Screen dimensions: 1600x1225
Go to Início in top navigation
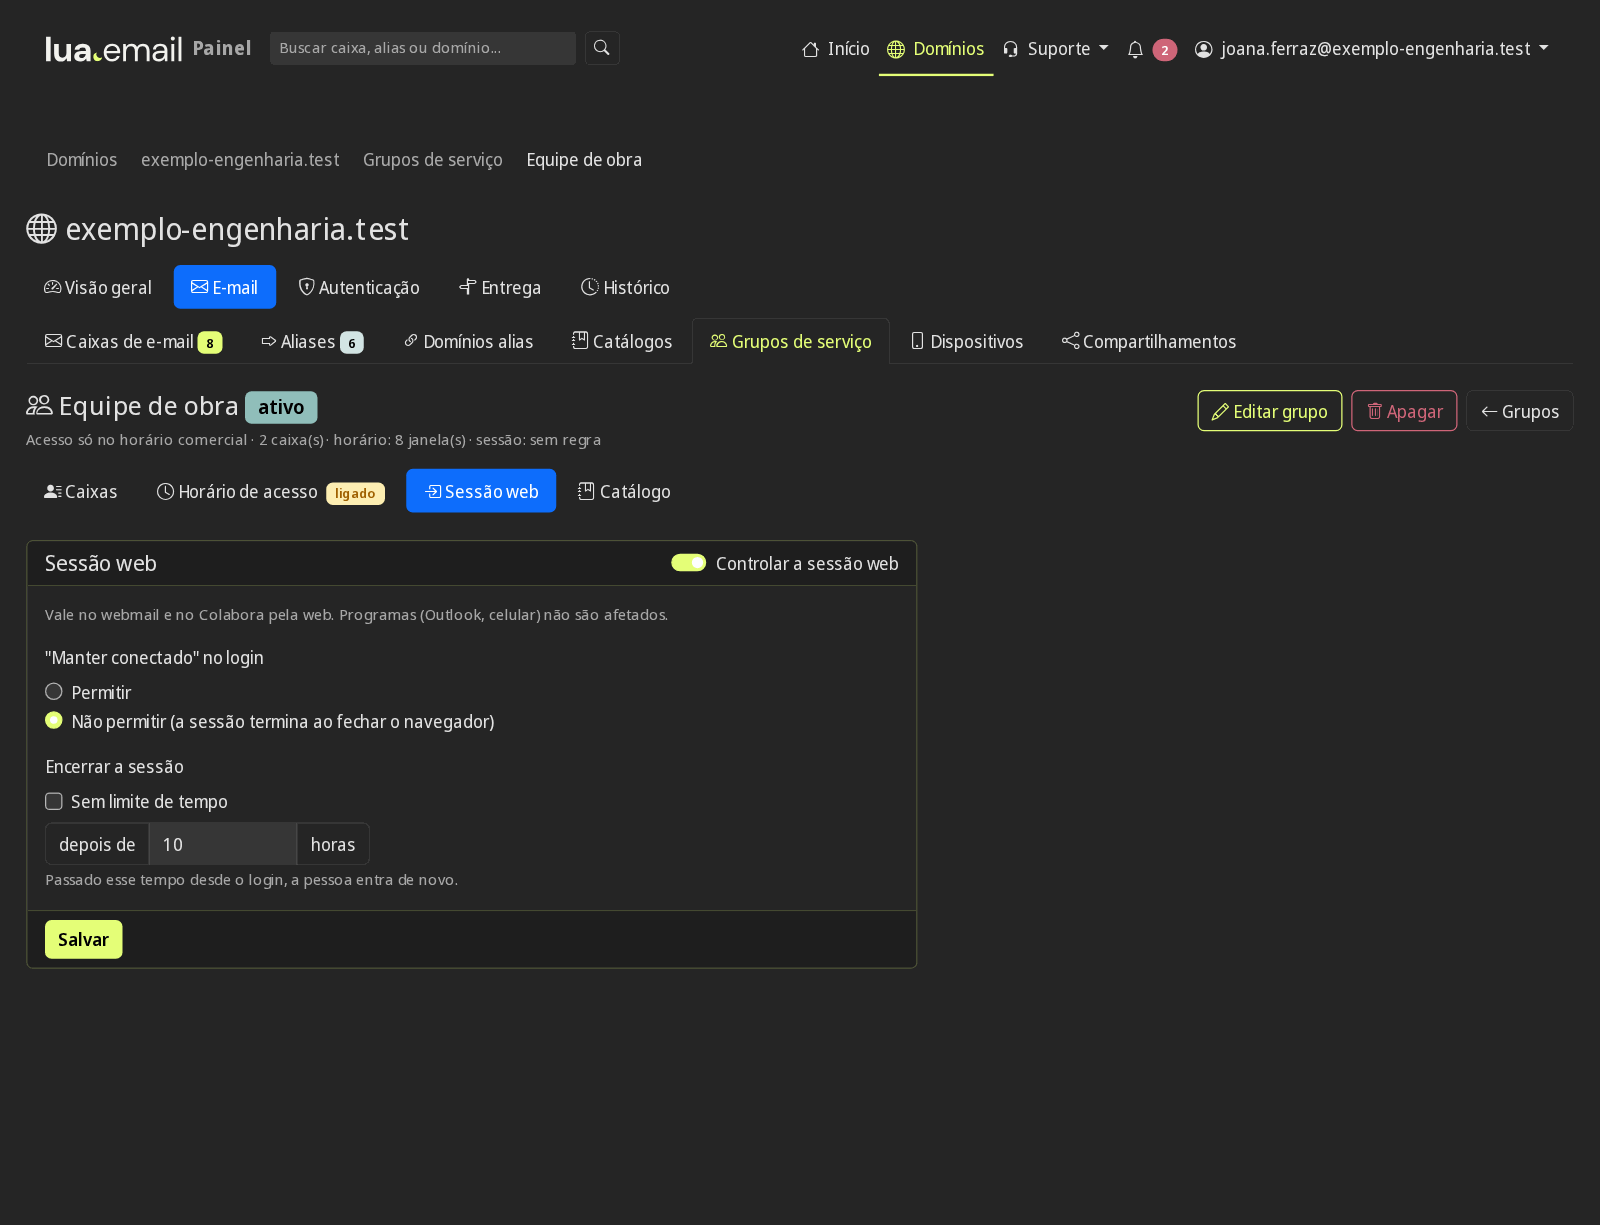(x=836, y=49)
